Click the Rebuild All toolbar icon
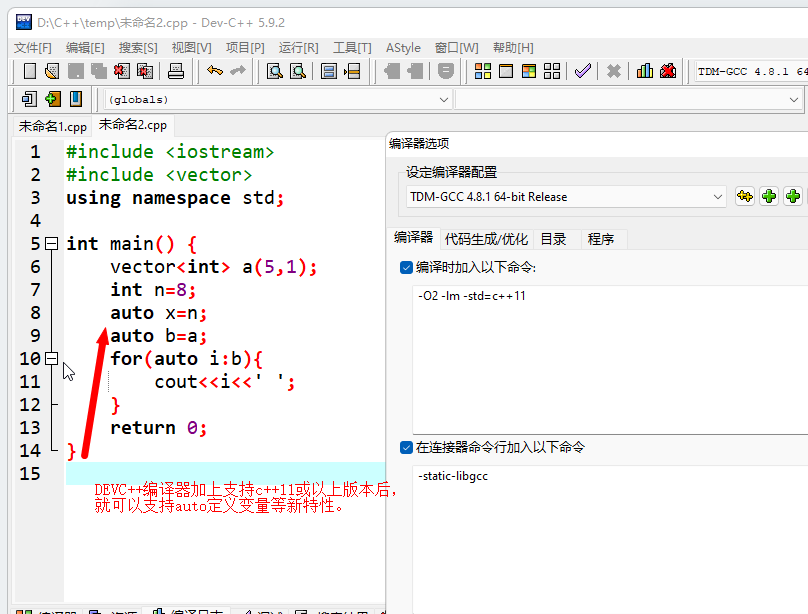Image resolution: width=808 pixels, height=614 pixels. (x=552, y=71)
